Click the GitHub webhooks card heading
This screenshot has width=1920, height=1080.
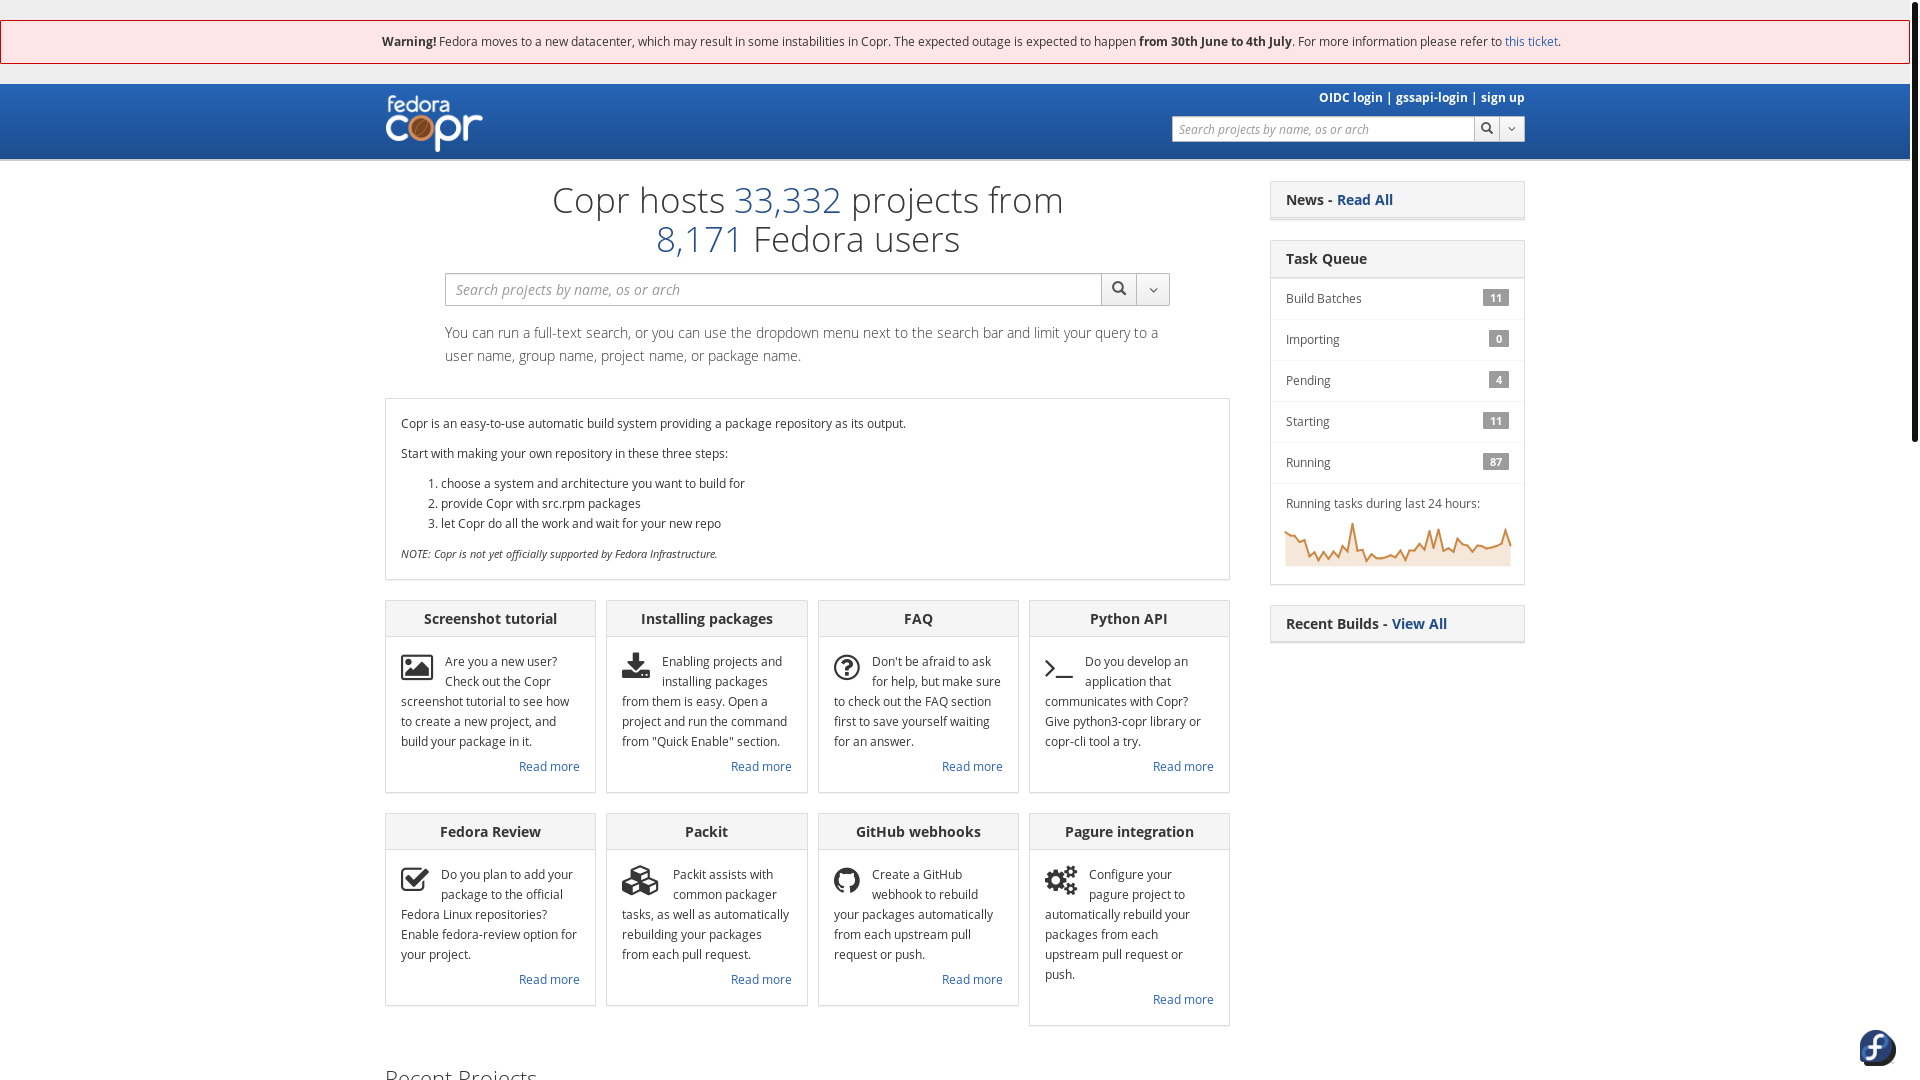918,832
